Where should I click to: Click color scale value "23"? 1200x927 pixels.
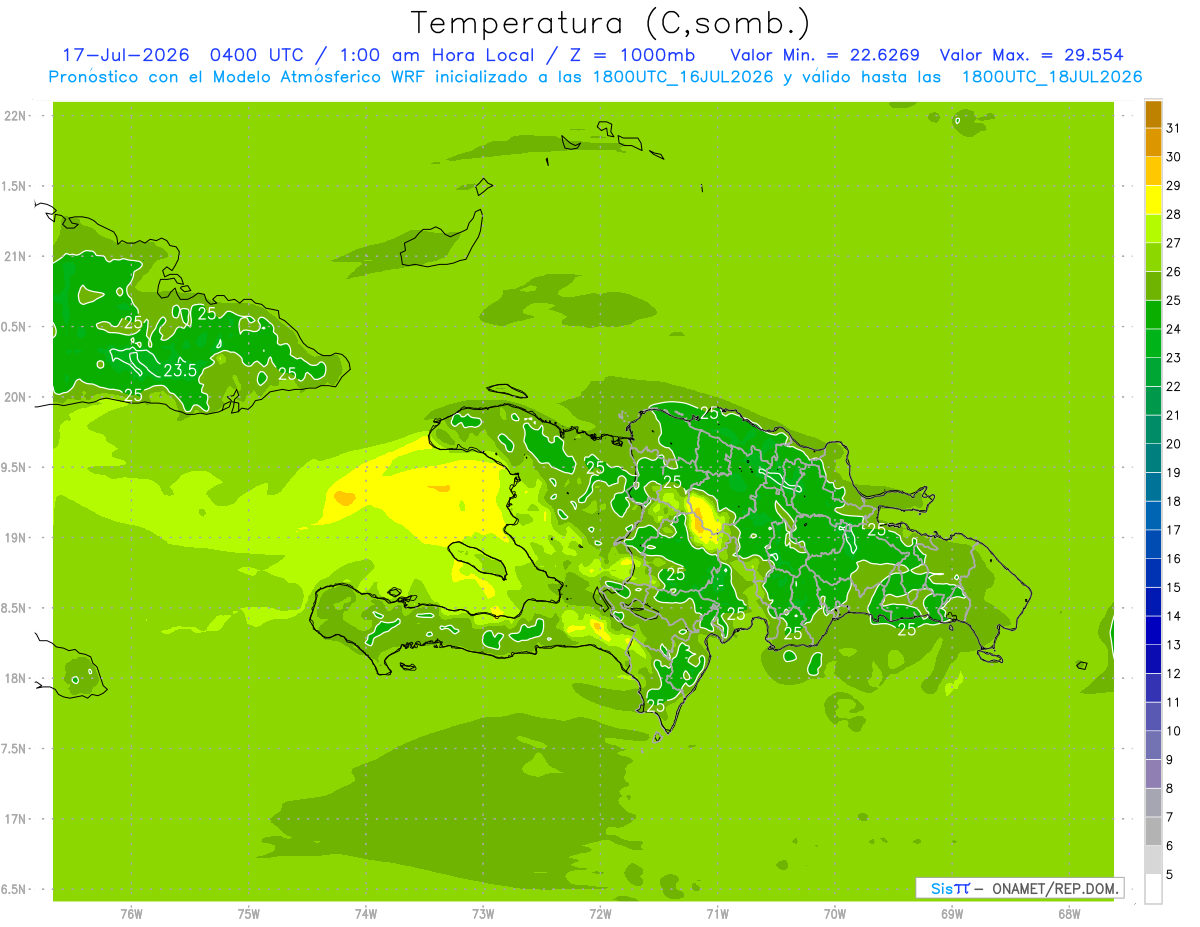(1173, 358)
